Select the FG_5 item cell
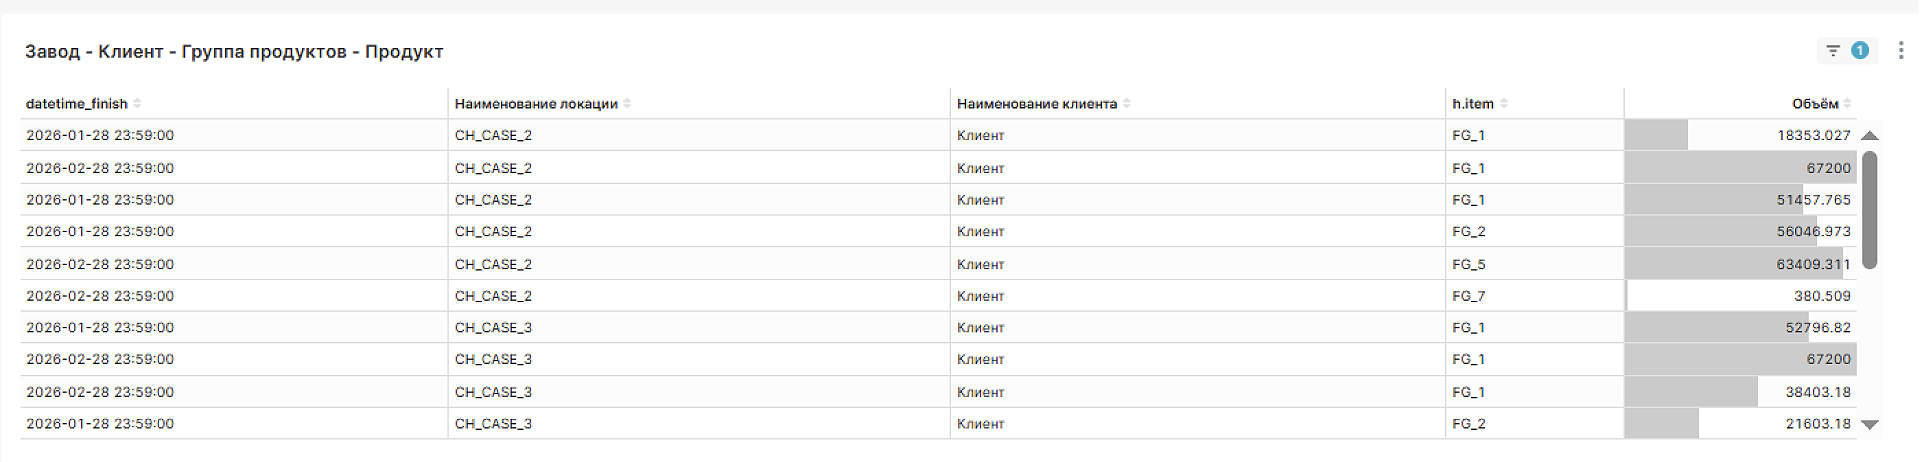 [x=1468, y=264]
